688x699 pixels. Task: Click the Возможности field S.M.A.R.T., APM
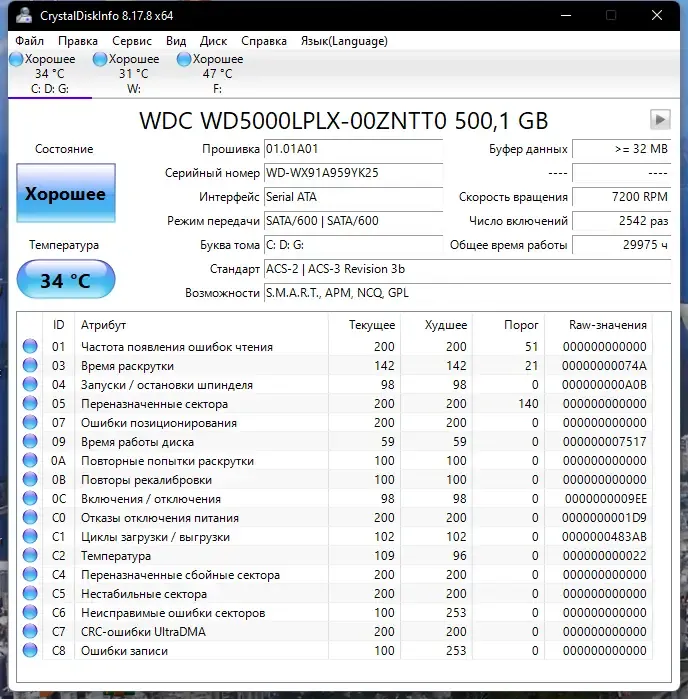tap(467, 293)
